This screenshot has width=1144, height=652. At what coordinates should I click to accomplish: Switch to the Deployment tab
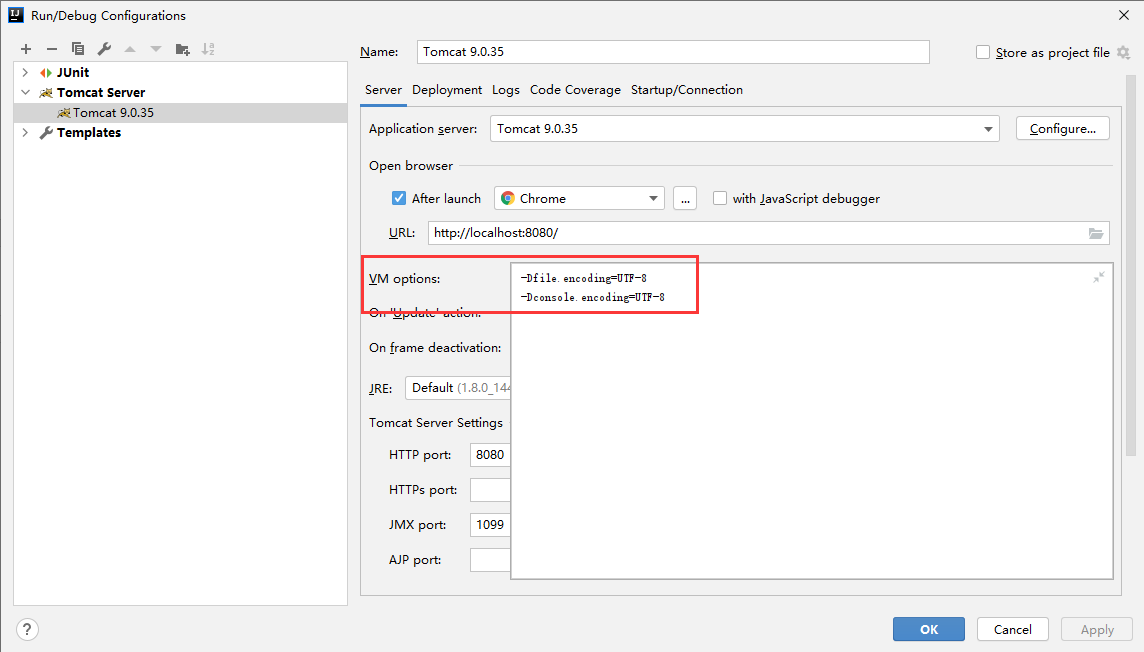[x=447, y=90]
